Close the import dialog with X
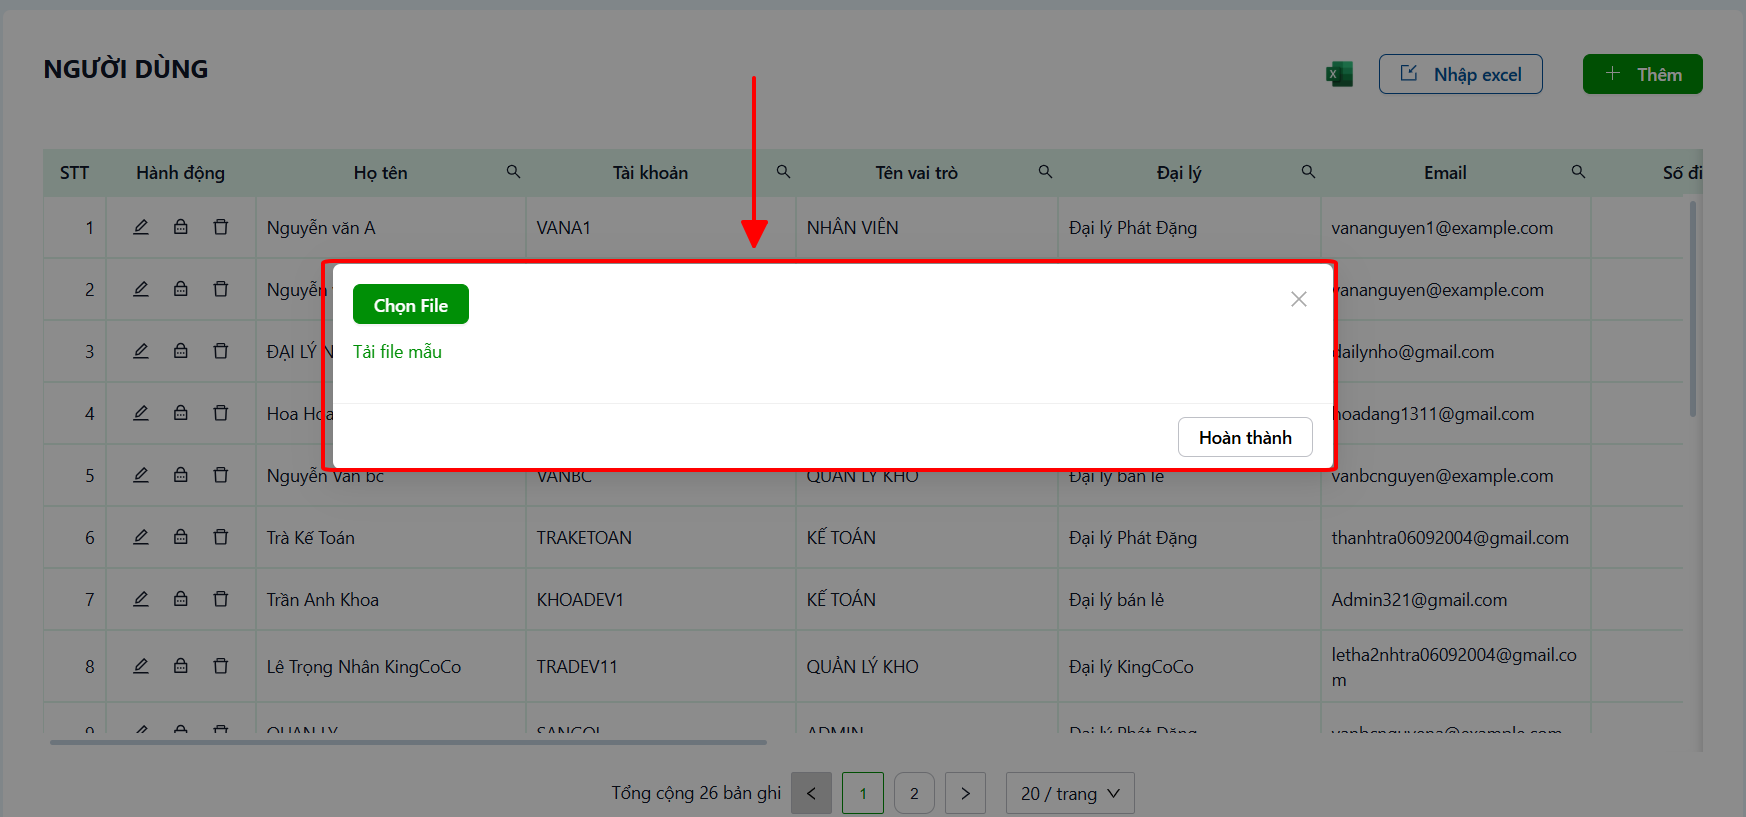The height and width of the screenshot is (817, 1746). click(x=1298, y=299)
